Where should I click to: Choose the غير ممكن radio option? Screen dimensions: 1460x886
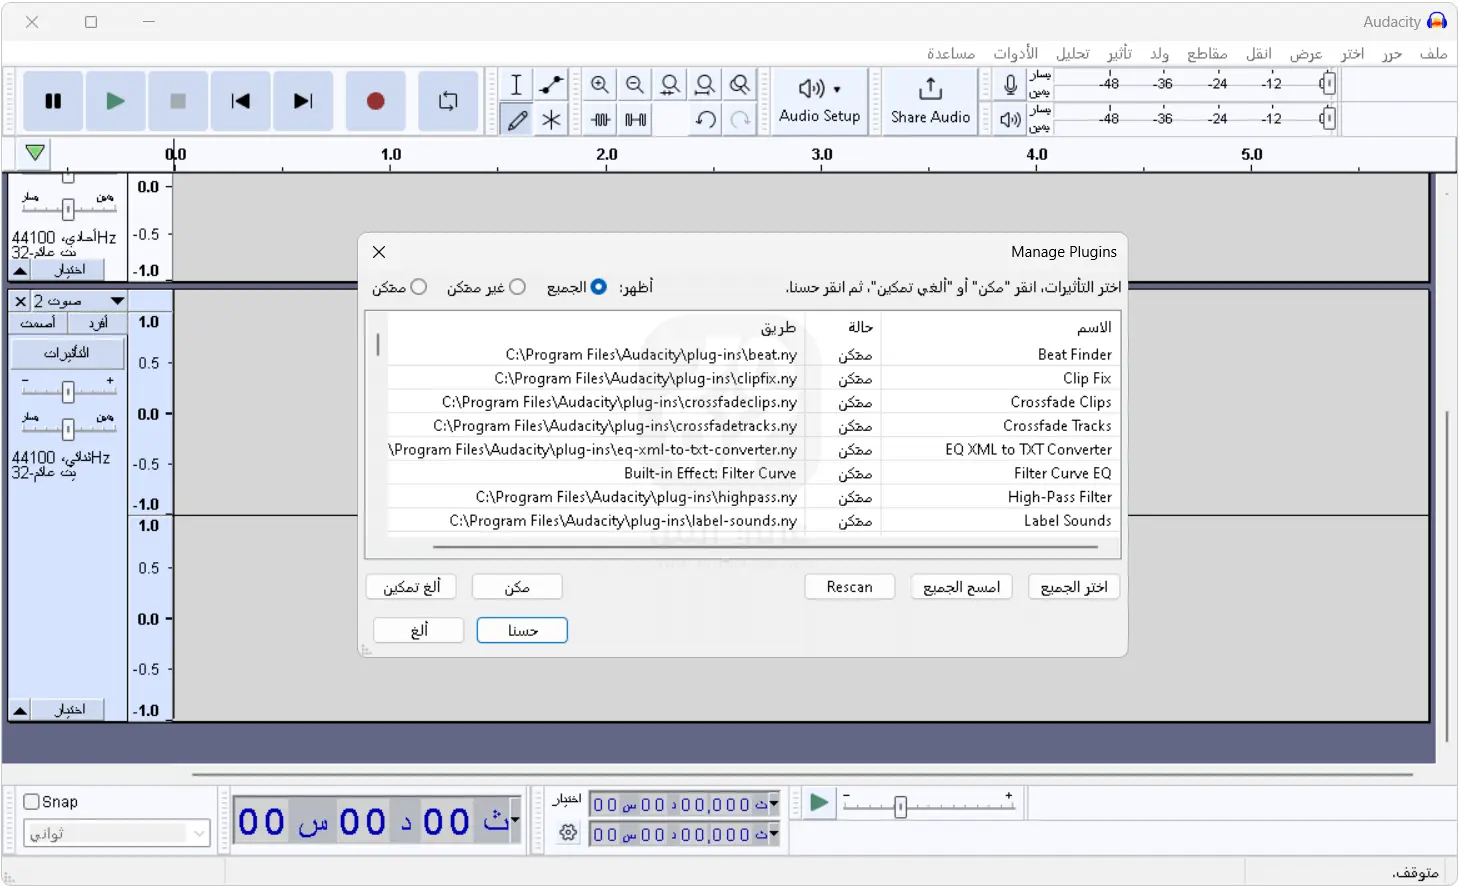518,287
